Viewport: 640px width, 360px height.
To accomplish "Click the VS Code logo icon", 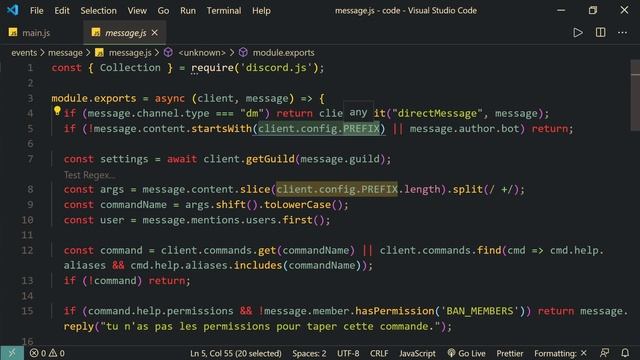I will click(x=12, y=10).
